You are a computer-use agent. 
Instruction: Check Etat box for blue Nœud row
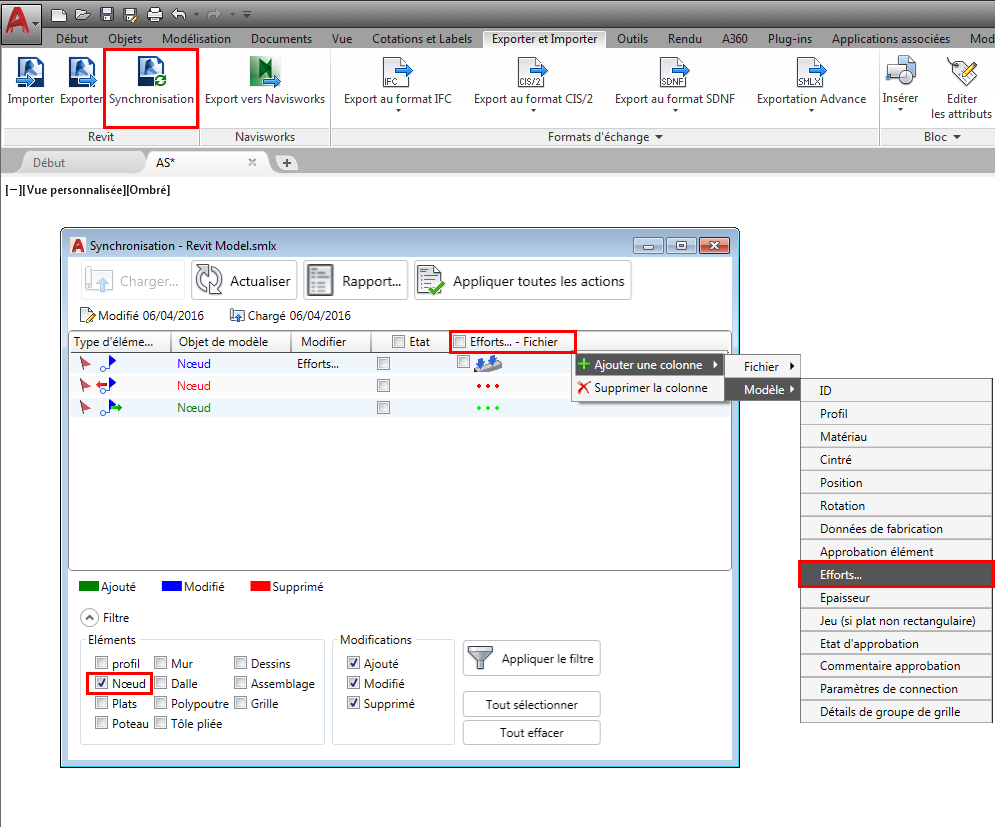tap(383, 364)
